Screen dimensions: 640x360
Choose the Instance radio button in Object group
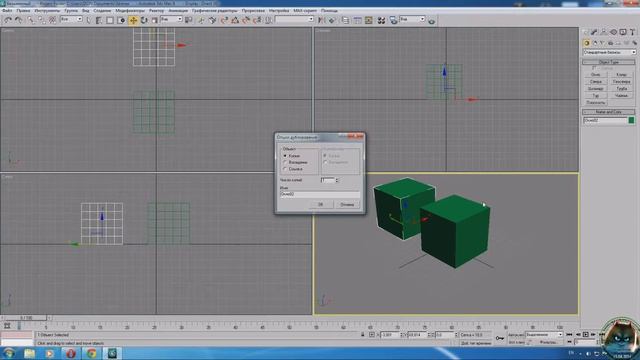click(285, 162)
